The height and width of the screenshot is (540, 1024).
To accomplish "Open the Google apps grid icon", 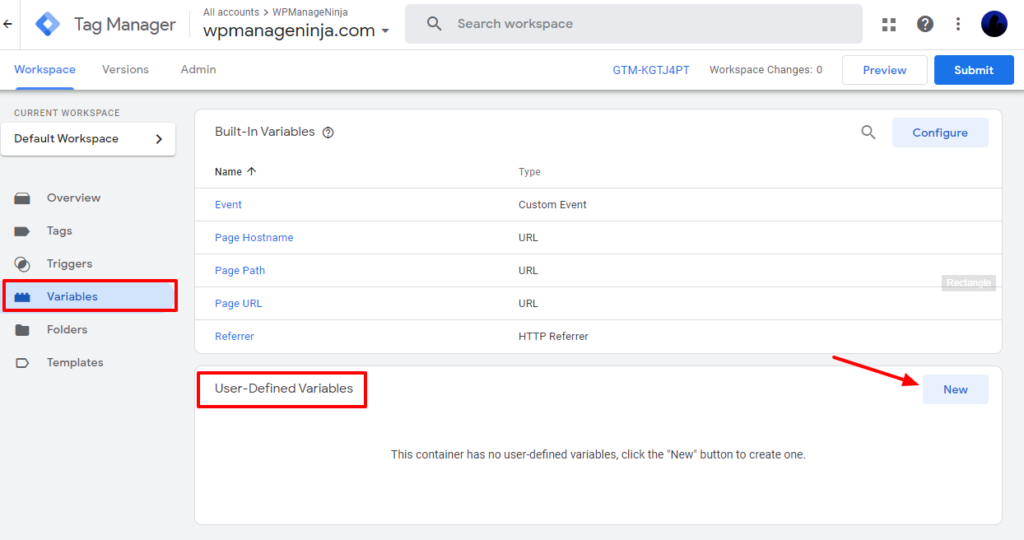I will coord(889,24).
